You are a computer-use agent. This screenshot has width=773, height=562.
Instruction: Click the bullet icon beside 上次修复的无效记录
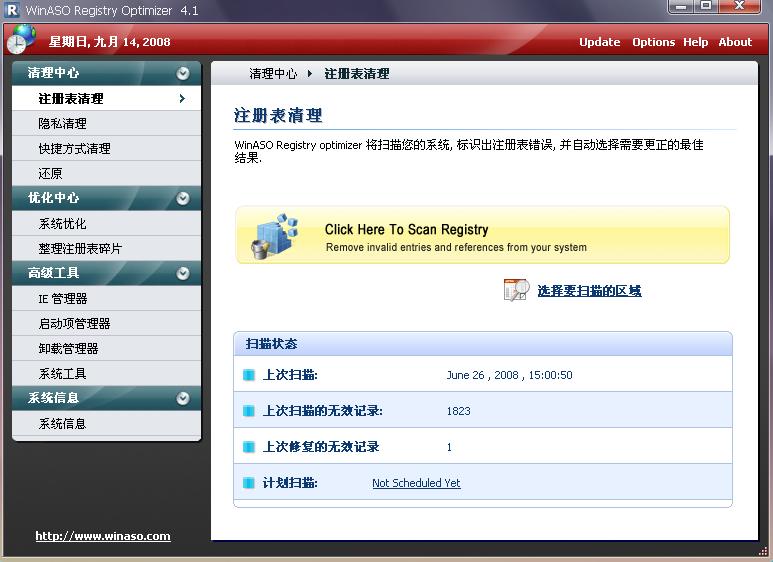click(249, 447)
